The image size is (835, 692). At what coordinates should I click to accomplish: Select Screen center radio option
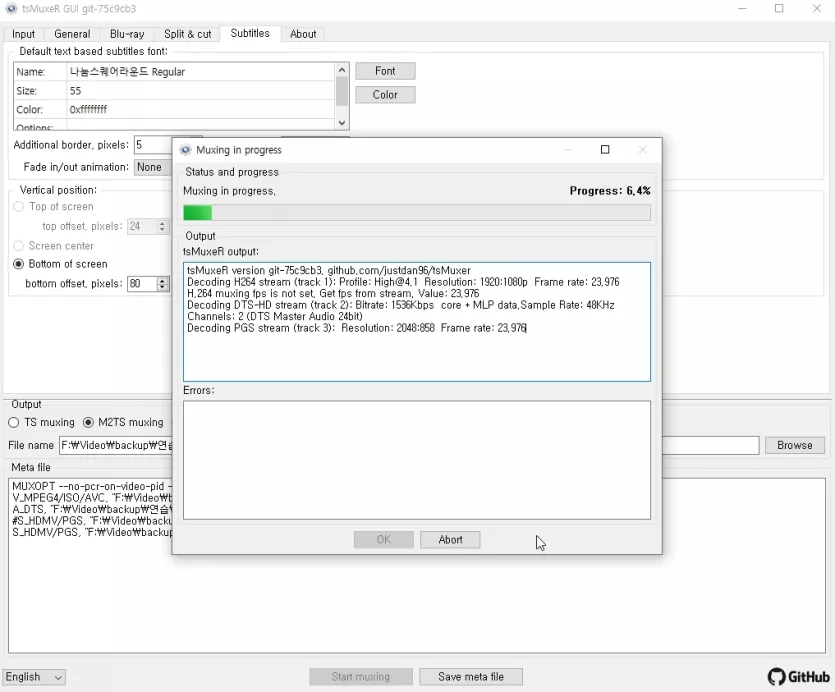53,246
